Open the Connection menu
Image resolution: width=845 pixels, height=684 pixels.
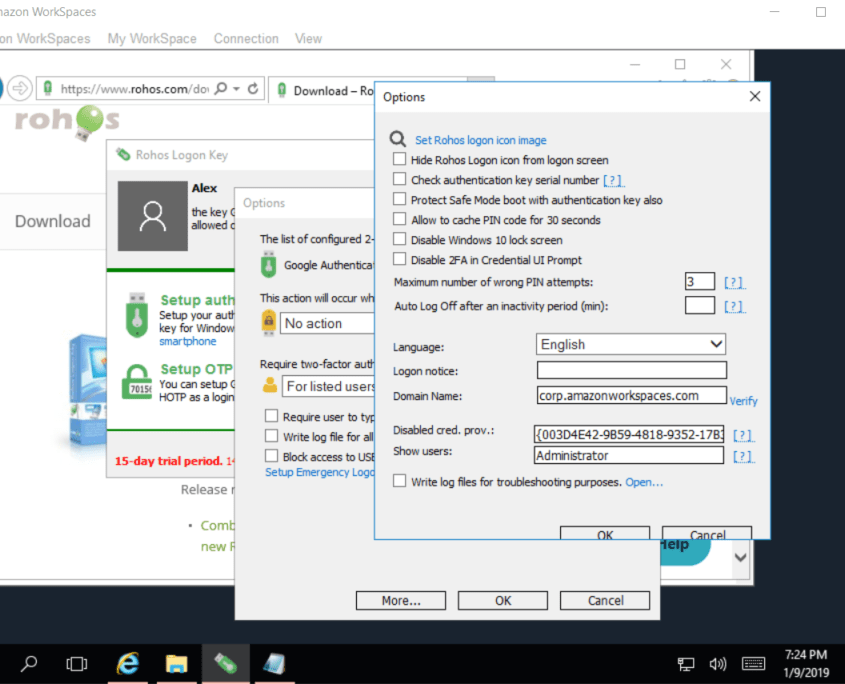pos(245,38)
